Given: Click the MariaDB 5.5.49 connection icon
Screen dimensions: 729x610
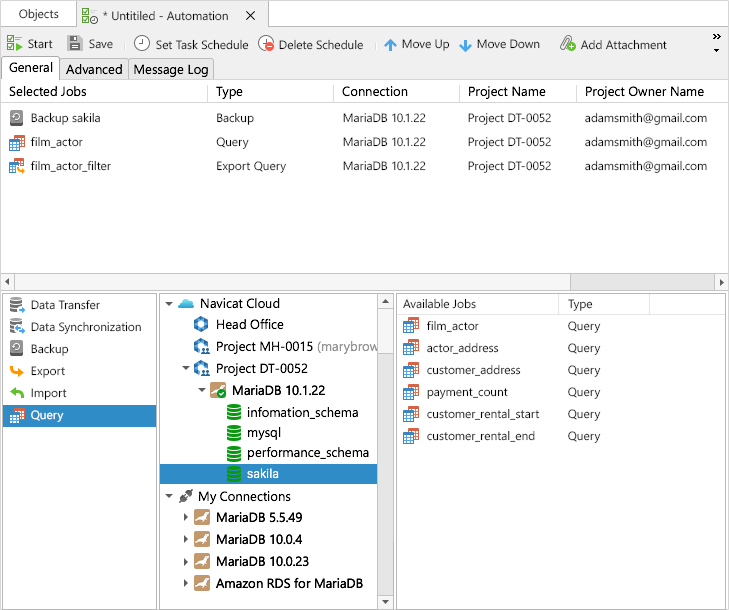Looking at the screenshot, I should (x=202, y=517).
